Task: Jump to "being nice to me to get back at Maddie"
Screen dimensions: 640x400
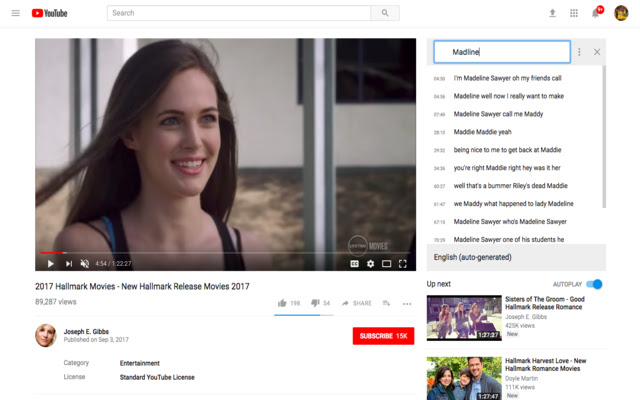Action: click(x=507, y=150)
